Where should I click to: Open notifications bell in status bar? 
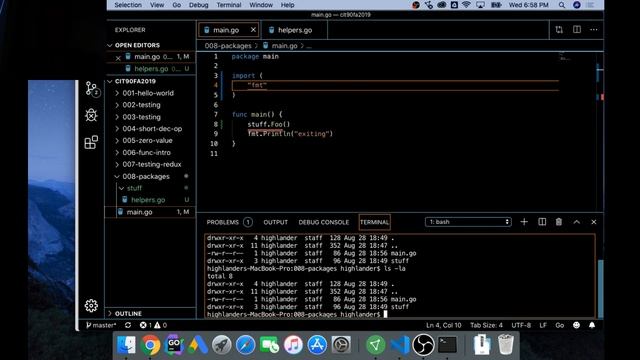point(592,325)
